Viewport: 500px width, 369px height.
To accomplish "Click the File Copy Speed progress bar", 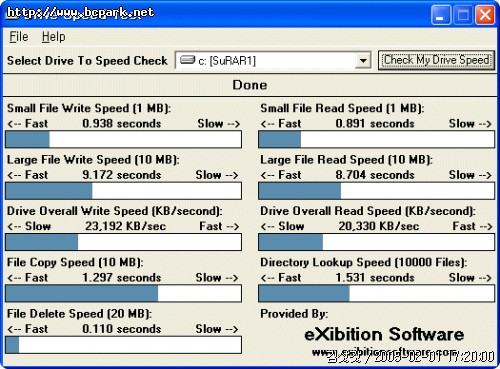I will pos(123,294).
